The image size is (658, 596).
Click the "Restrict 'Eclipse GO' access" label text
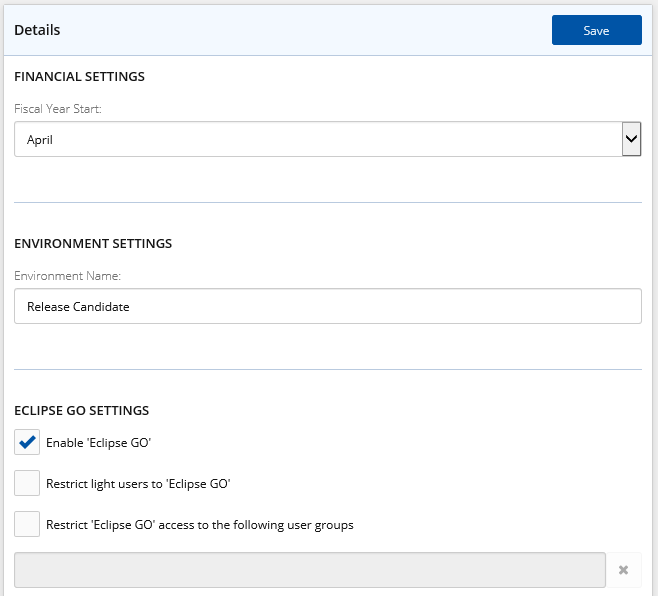point(199,524)
